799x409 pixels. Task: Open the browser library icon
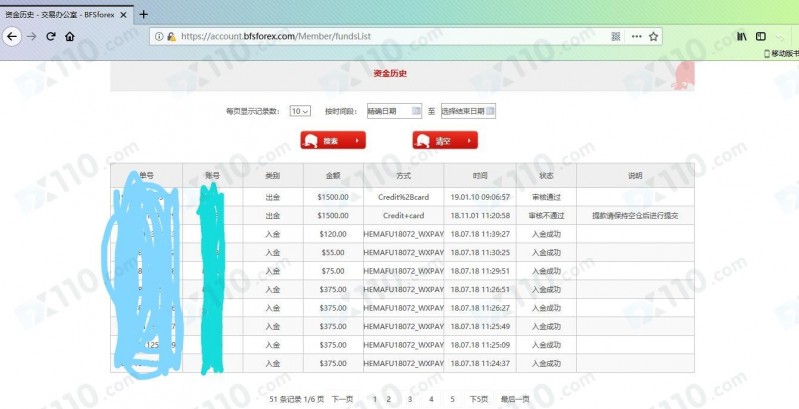pos(742,37)
